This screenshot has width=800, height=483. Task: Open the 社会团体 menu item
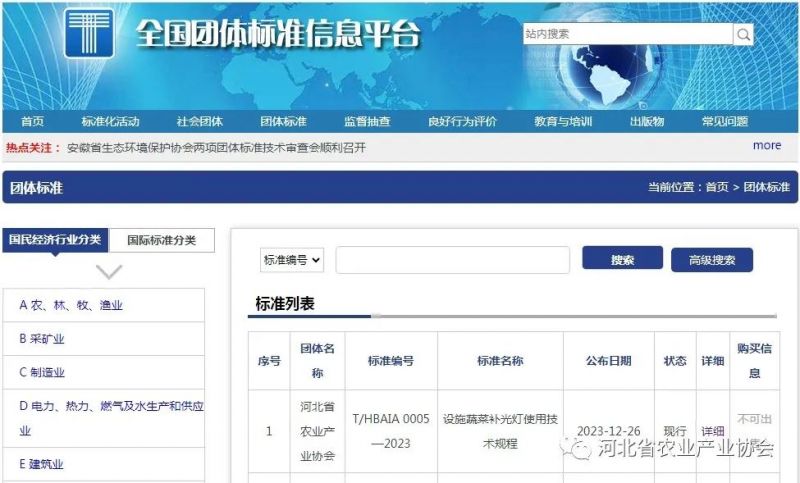coord(199,121)
